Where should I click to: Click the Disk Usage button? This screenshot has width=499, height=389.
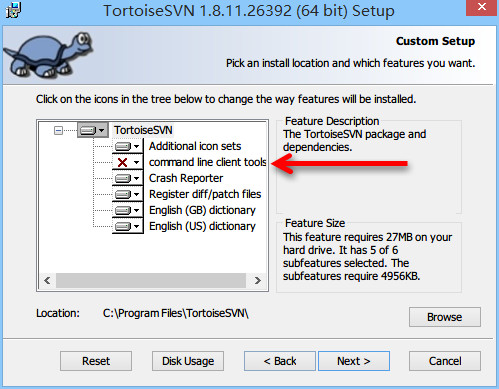(x=188, y=361)
